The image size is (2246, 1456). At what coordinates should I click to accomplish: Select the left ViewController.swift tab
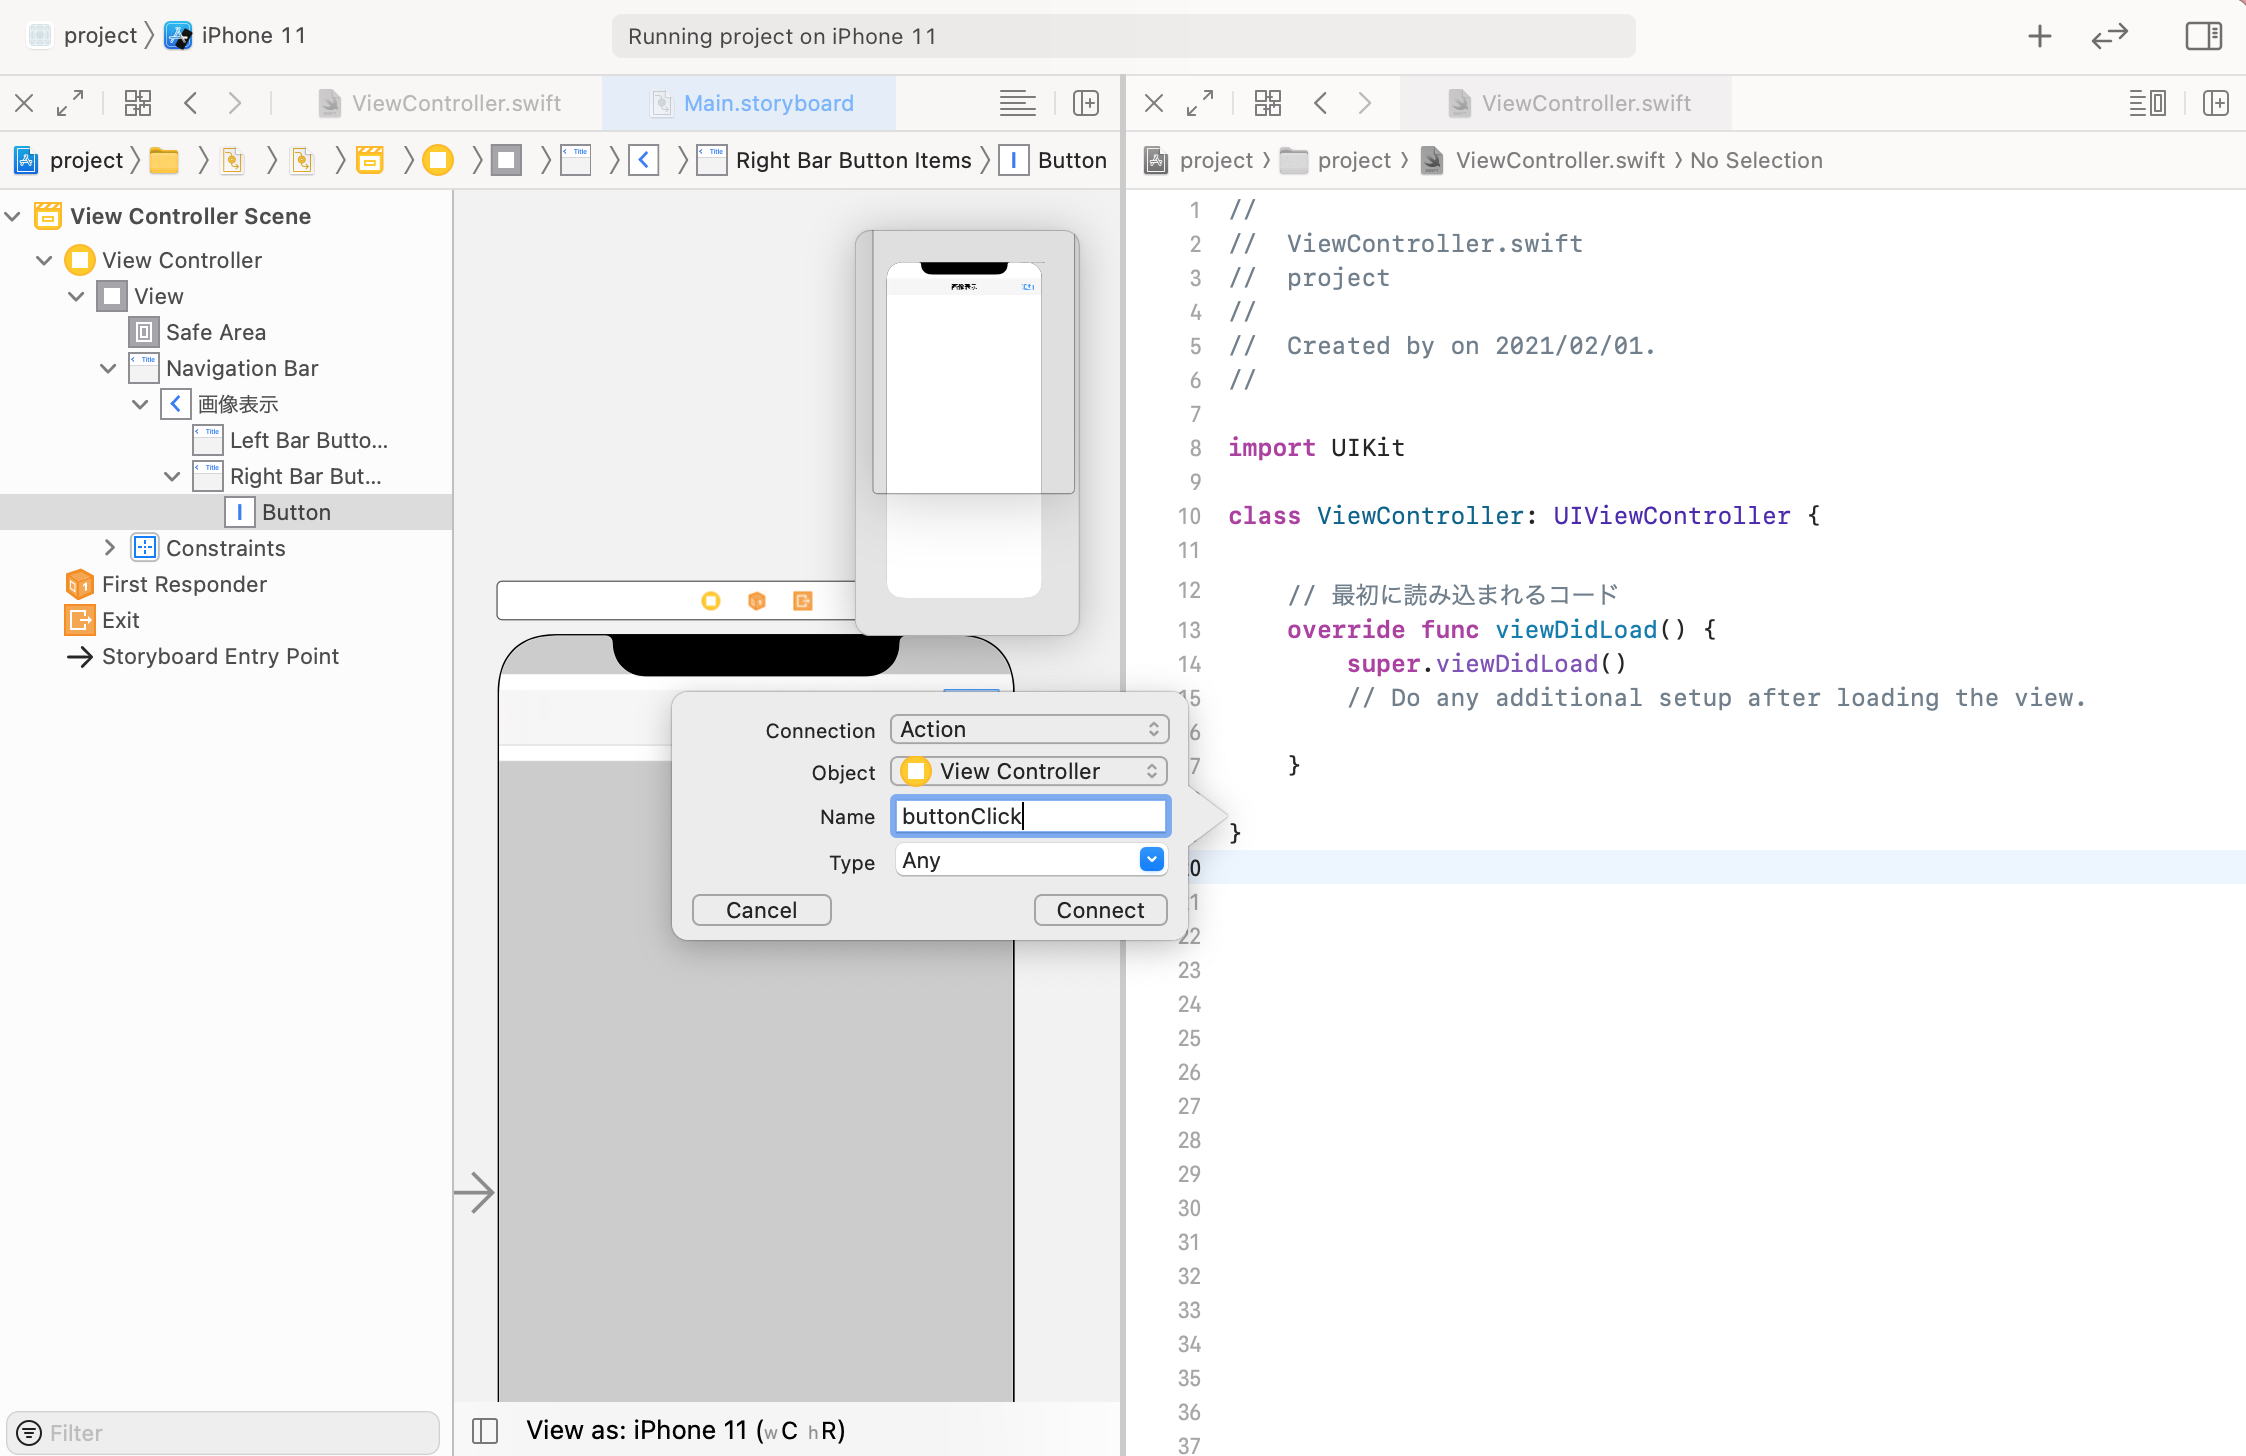pos(455,103)
